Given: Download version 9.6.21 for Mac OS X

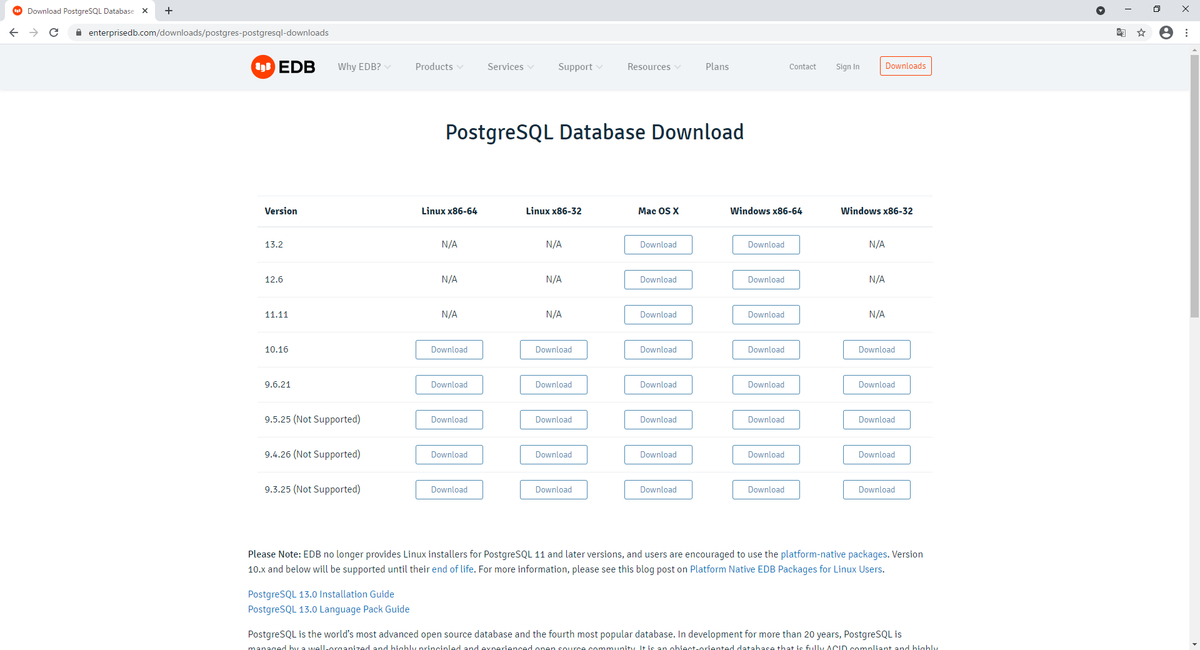Looking at the screenshot, I should (658, 385).
